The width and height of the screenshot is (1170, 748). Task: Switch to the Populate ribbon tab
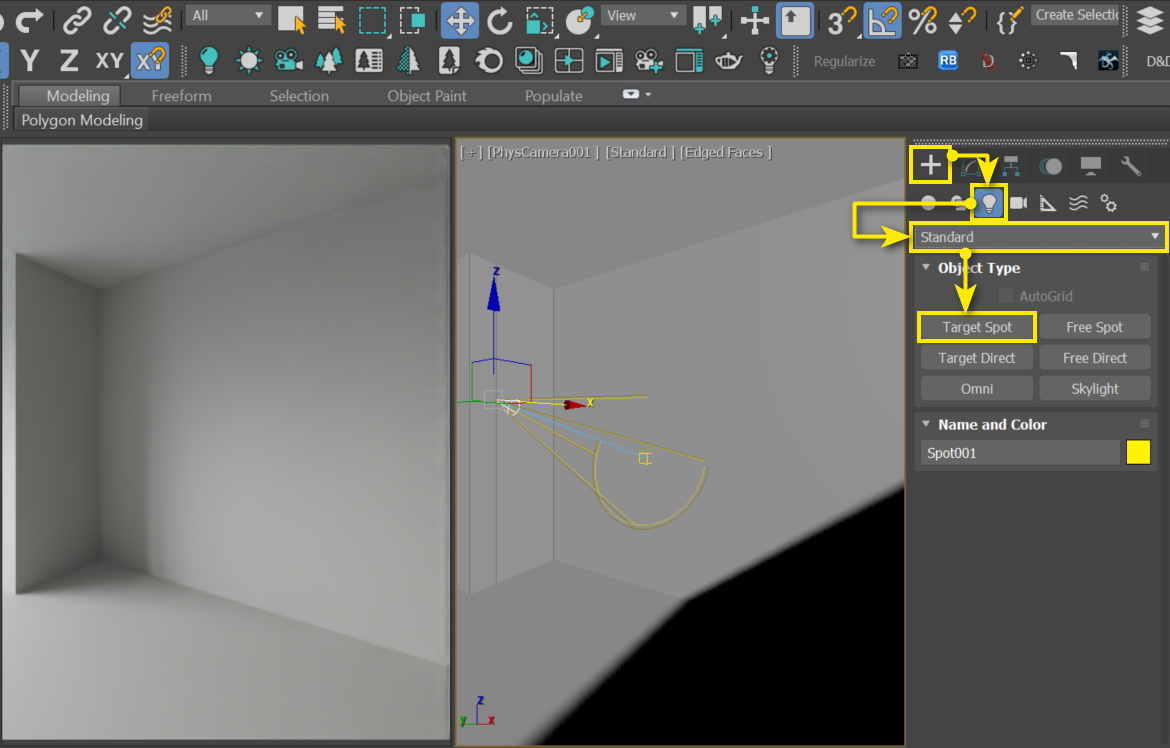(554, 96)
